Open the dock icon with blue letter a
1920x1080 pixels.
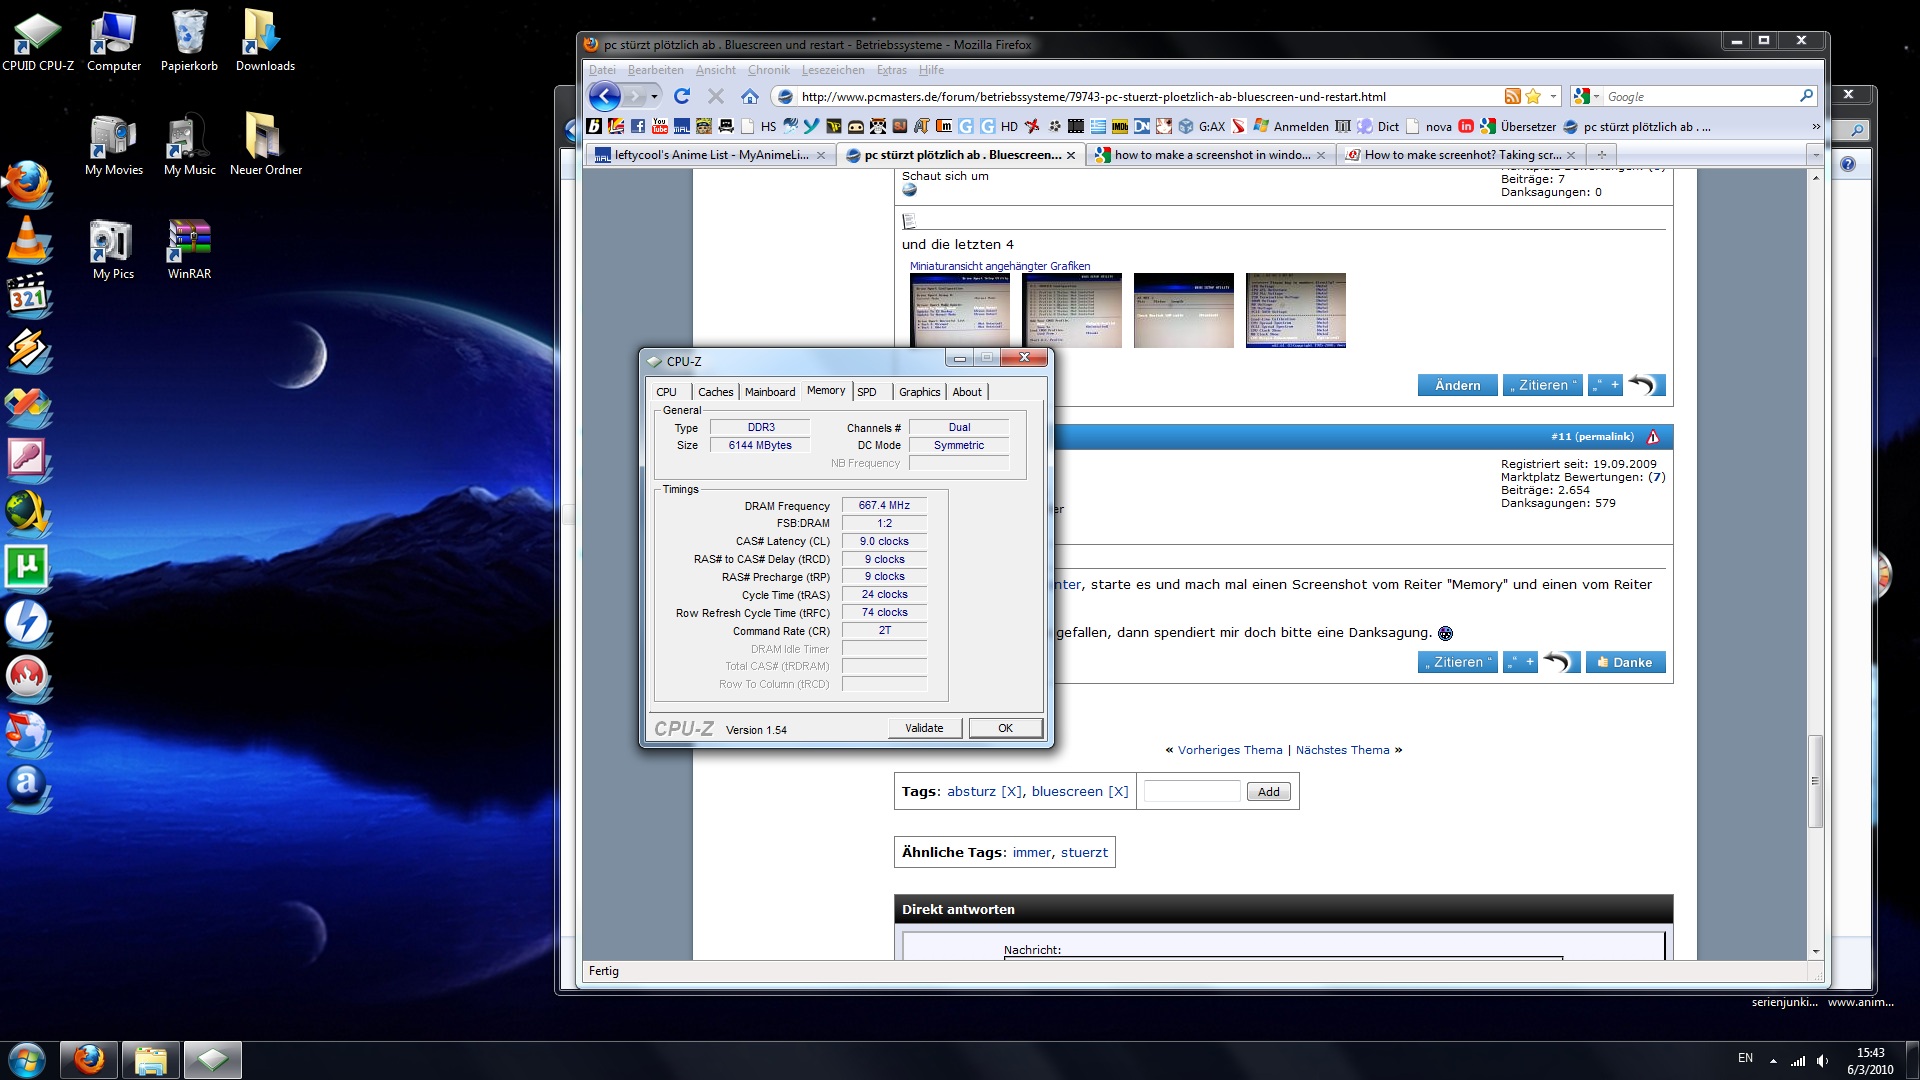coord(28,787)
